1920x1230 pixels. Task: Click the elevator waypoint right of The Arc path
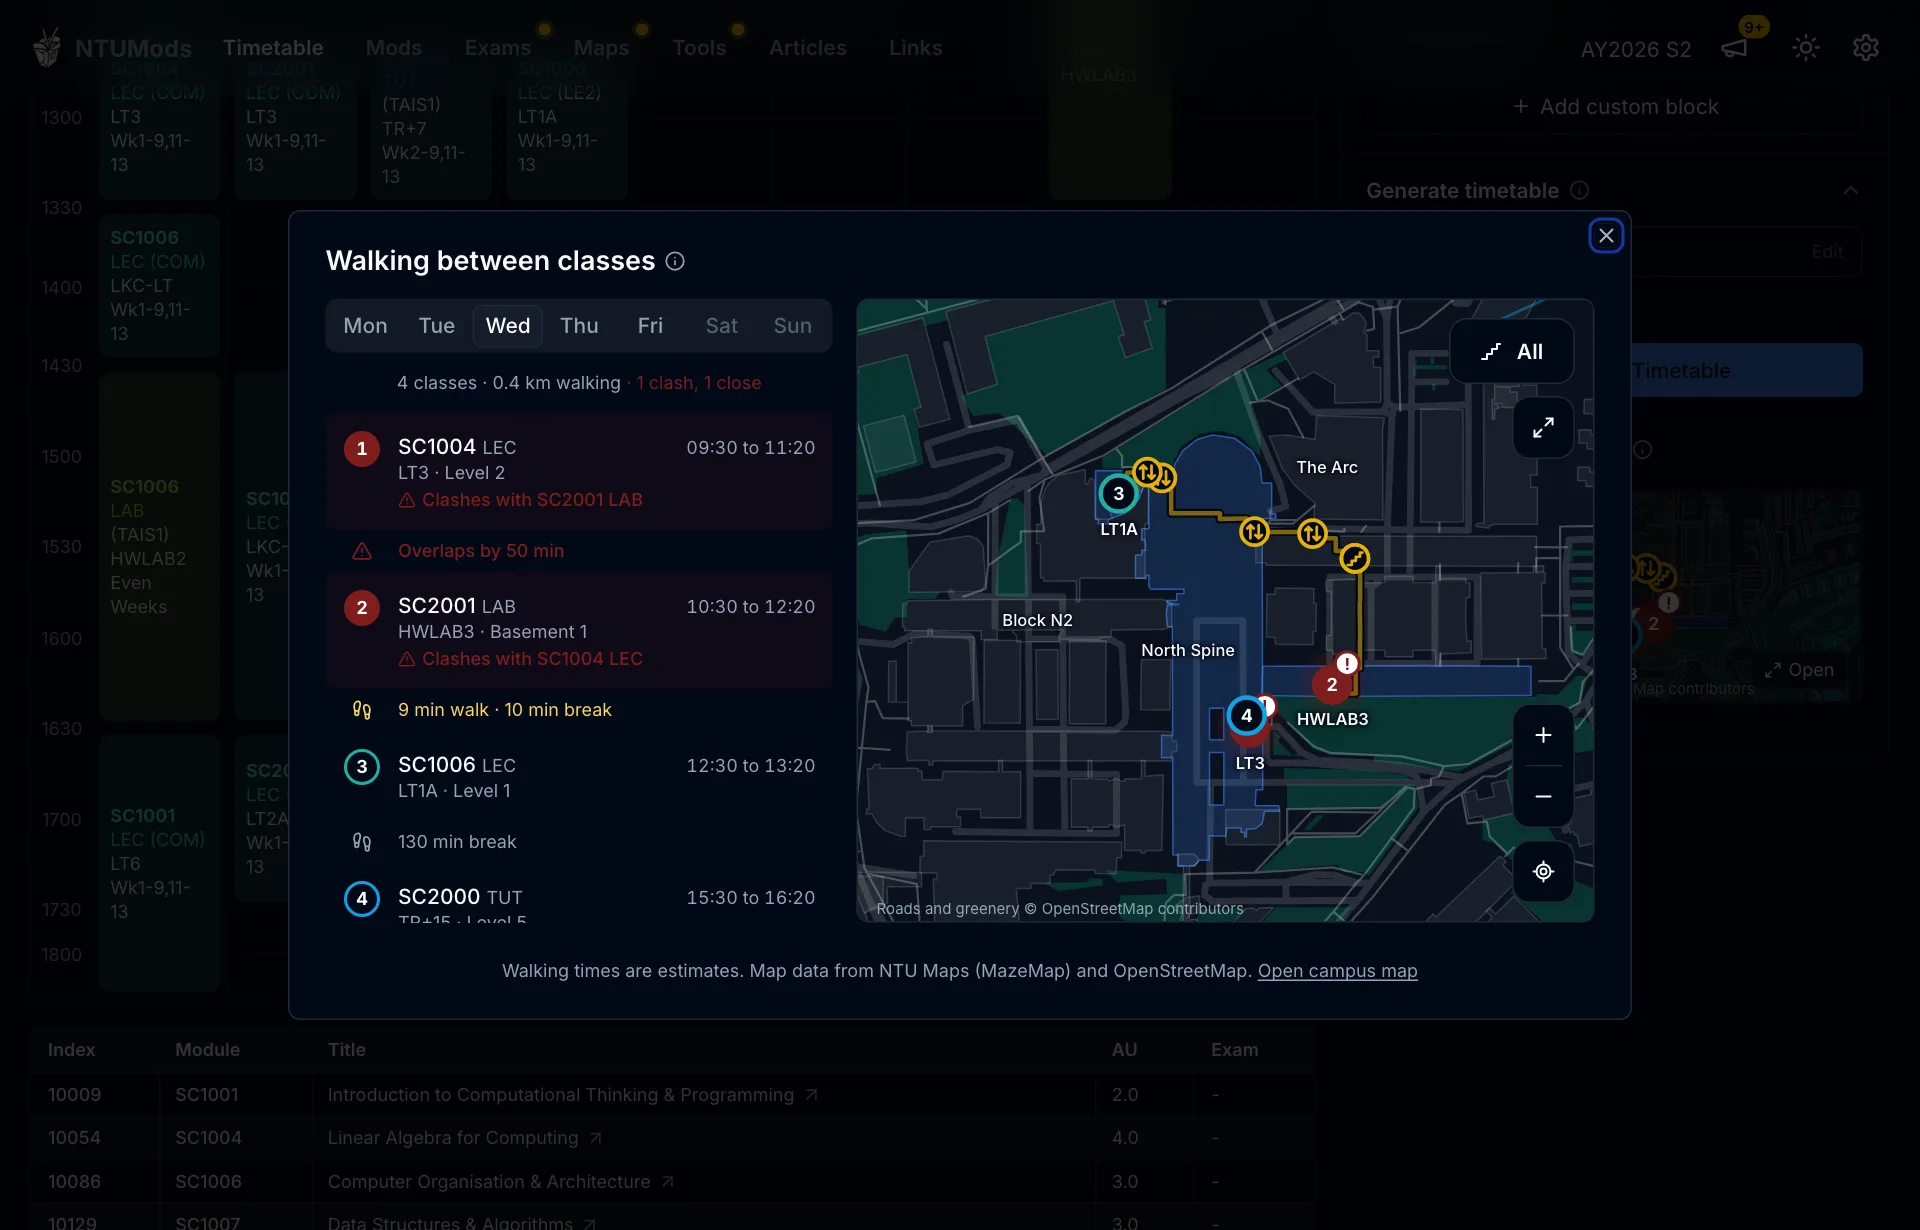1312,534
